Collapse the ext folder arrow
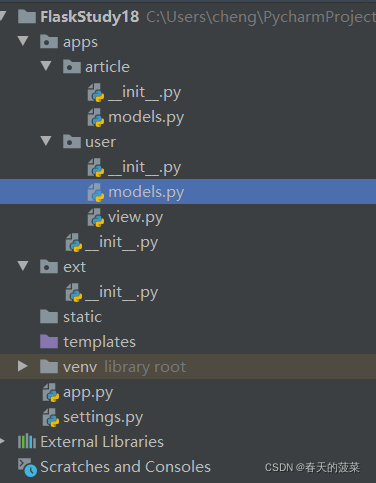The height and width of the screenshot is (483, 376). [x=23, y=266]
